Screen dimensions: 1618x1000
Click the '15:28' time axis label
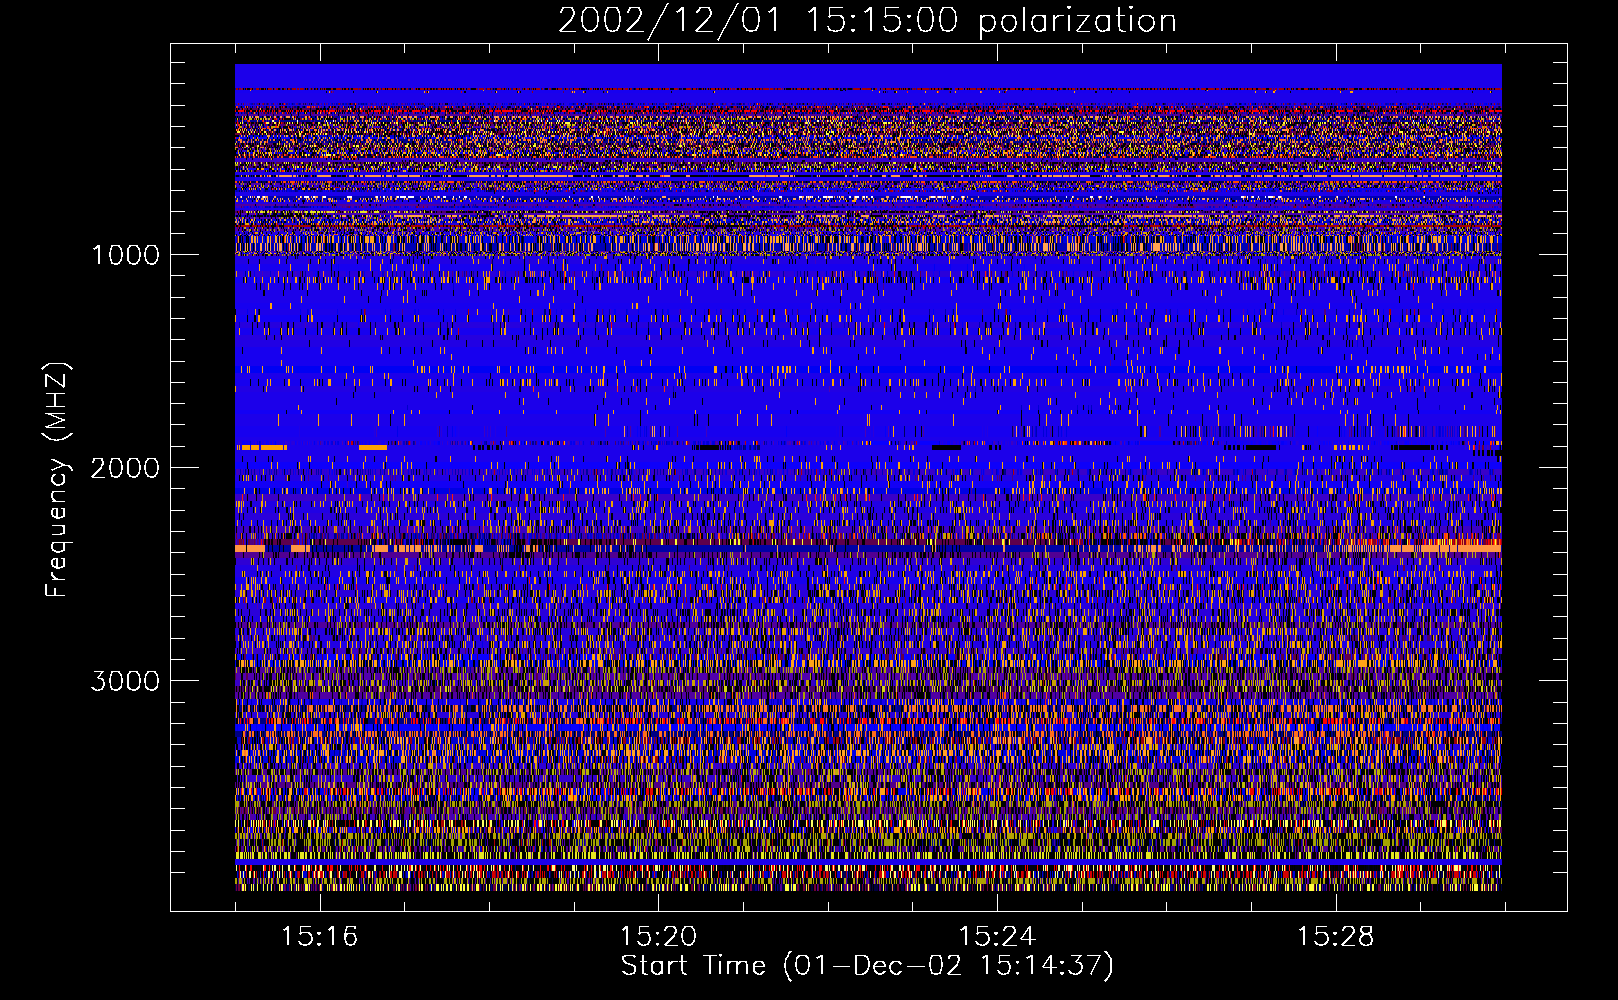click(1335, 936)
